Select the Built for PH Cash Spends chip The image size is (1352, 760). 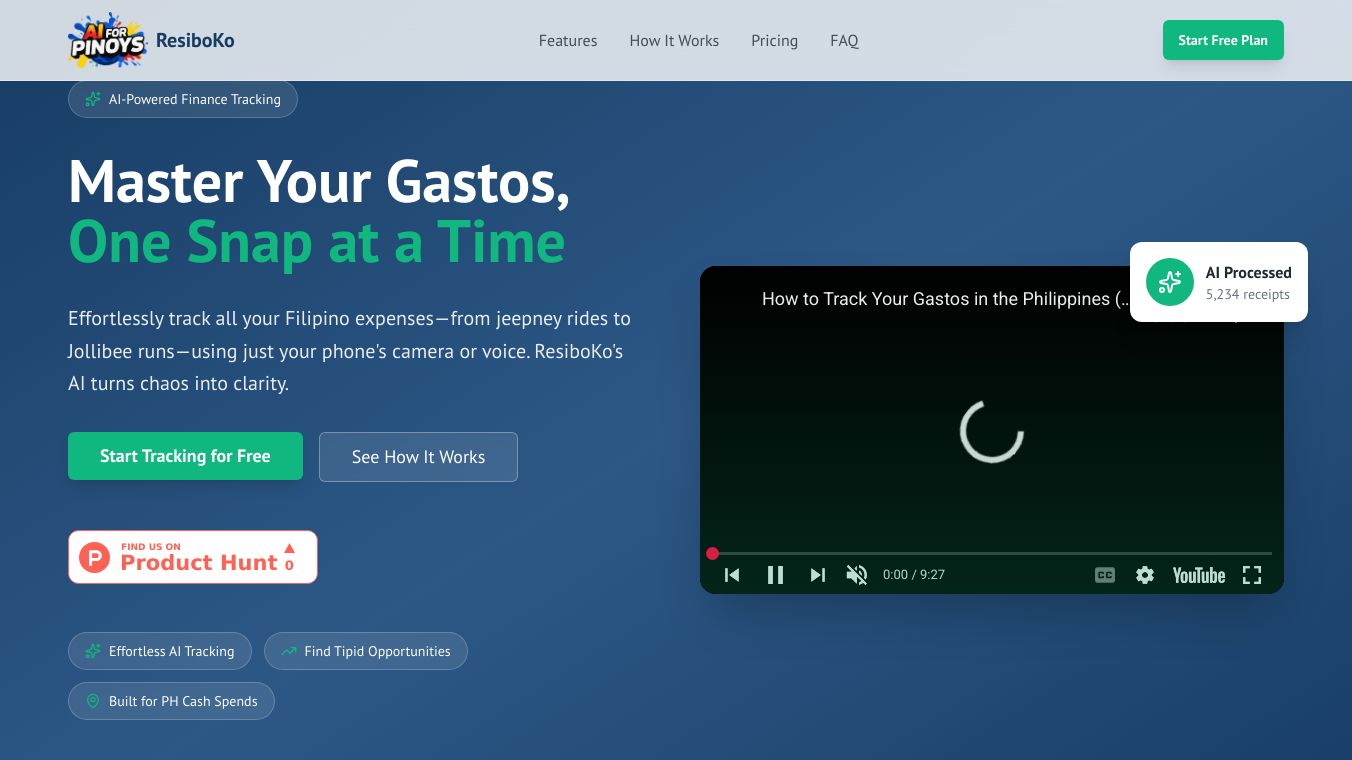(171, 701)
